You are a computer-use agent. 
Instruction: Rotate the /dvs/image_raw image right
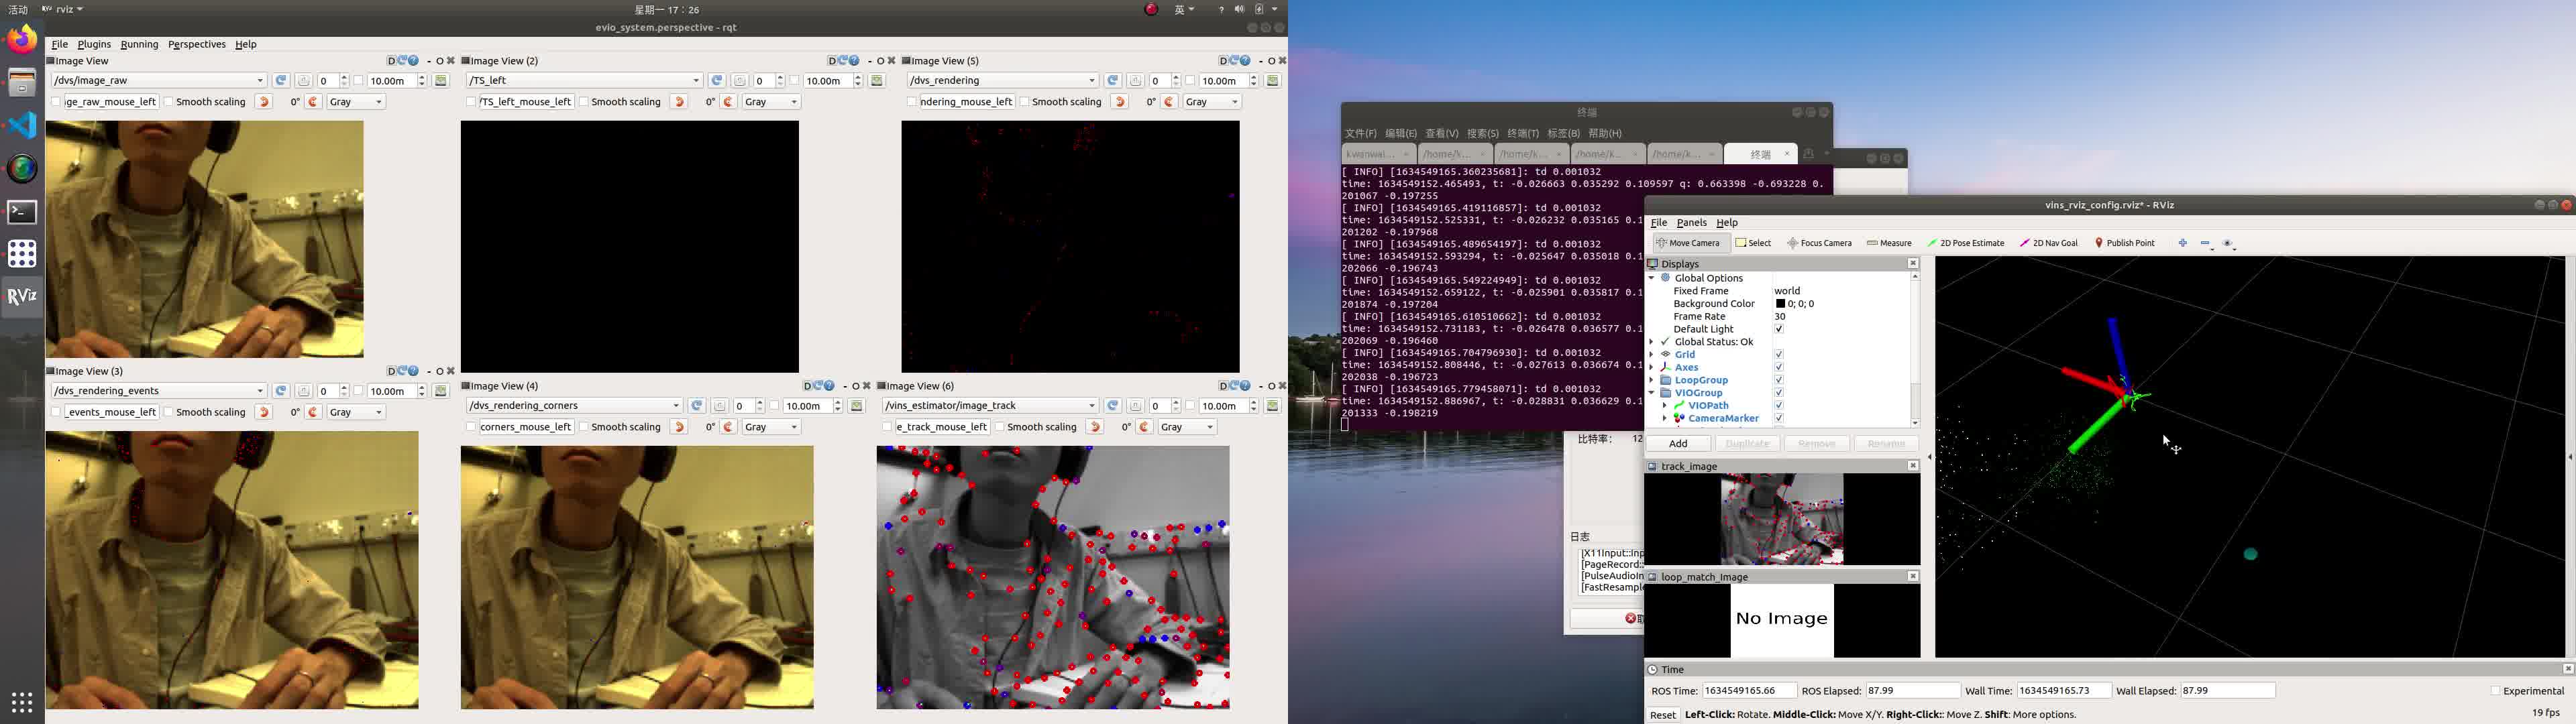(x=313, y=102)
